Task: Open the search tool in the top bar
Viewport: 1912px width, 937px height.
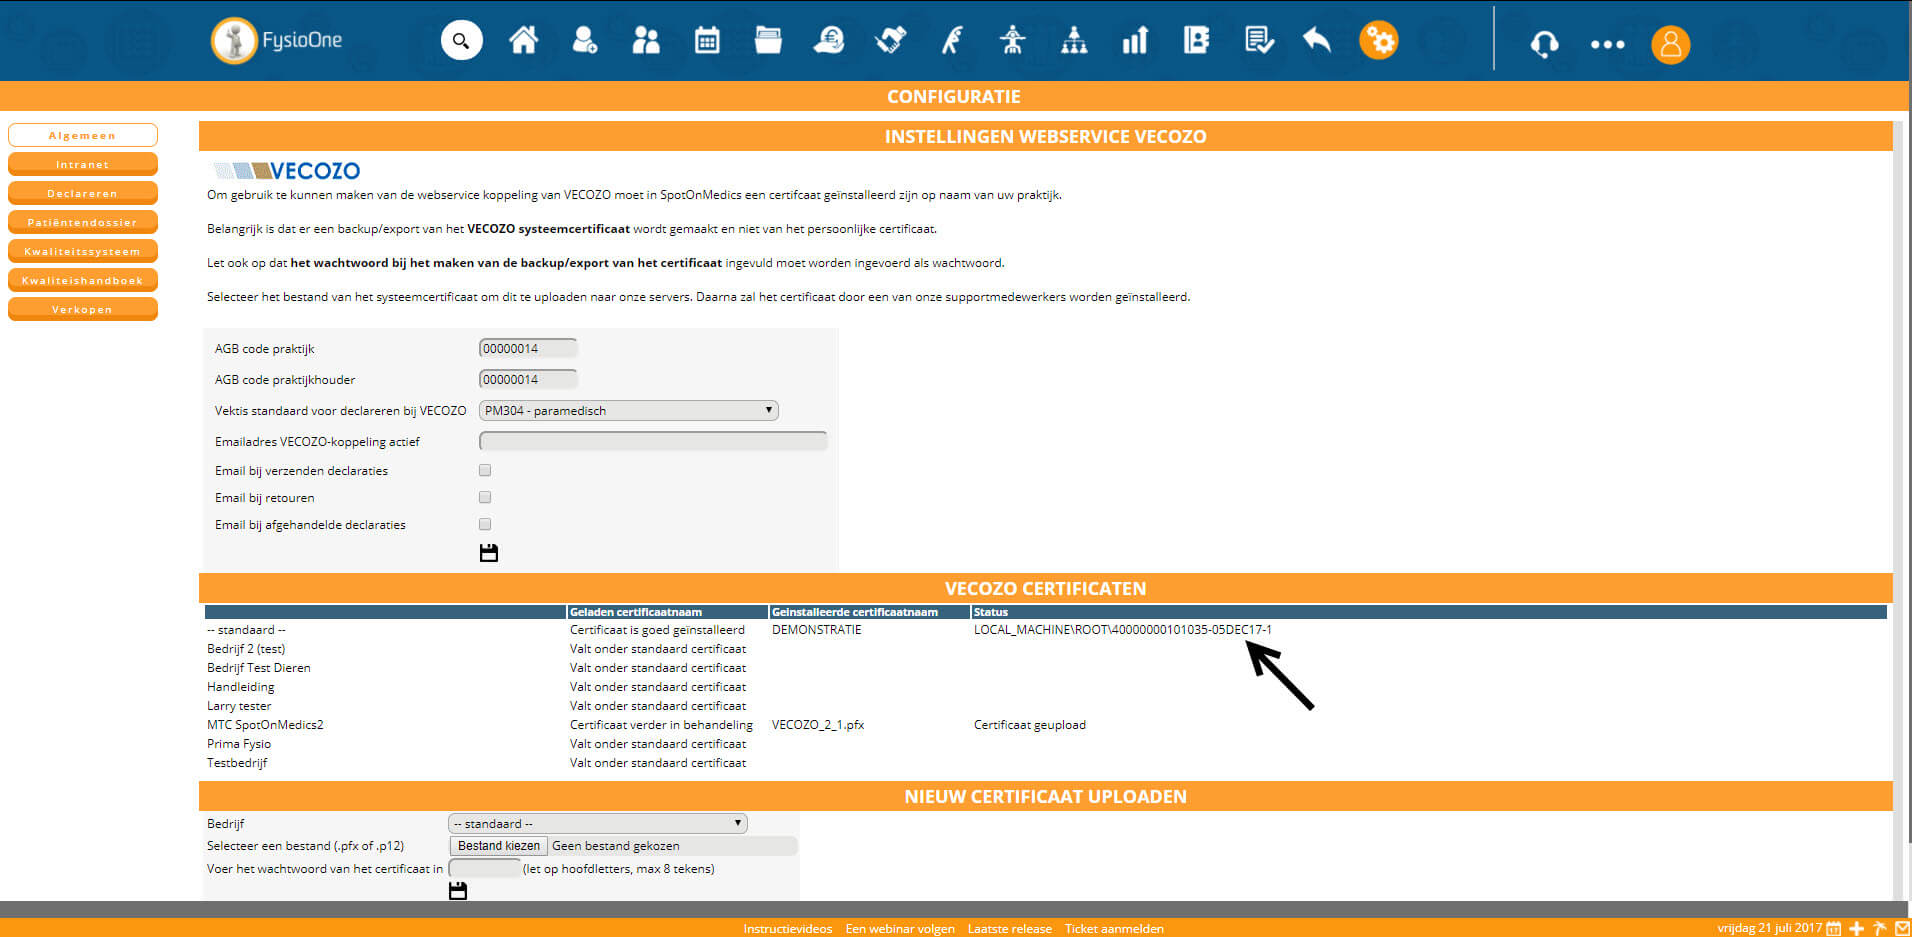Action: click(x=461, y=41)
